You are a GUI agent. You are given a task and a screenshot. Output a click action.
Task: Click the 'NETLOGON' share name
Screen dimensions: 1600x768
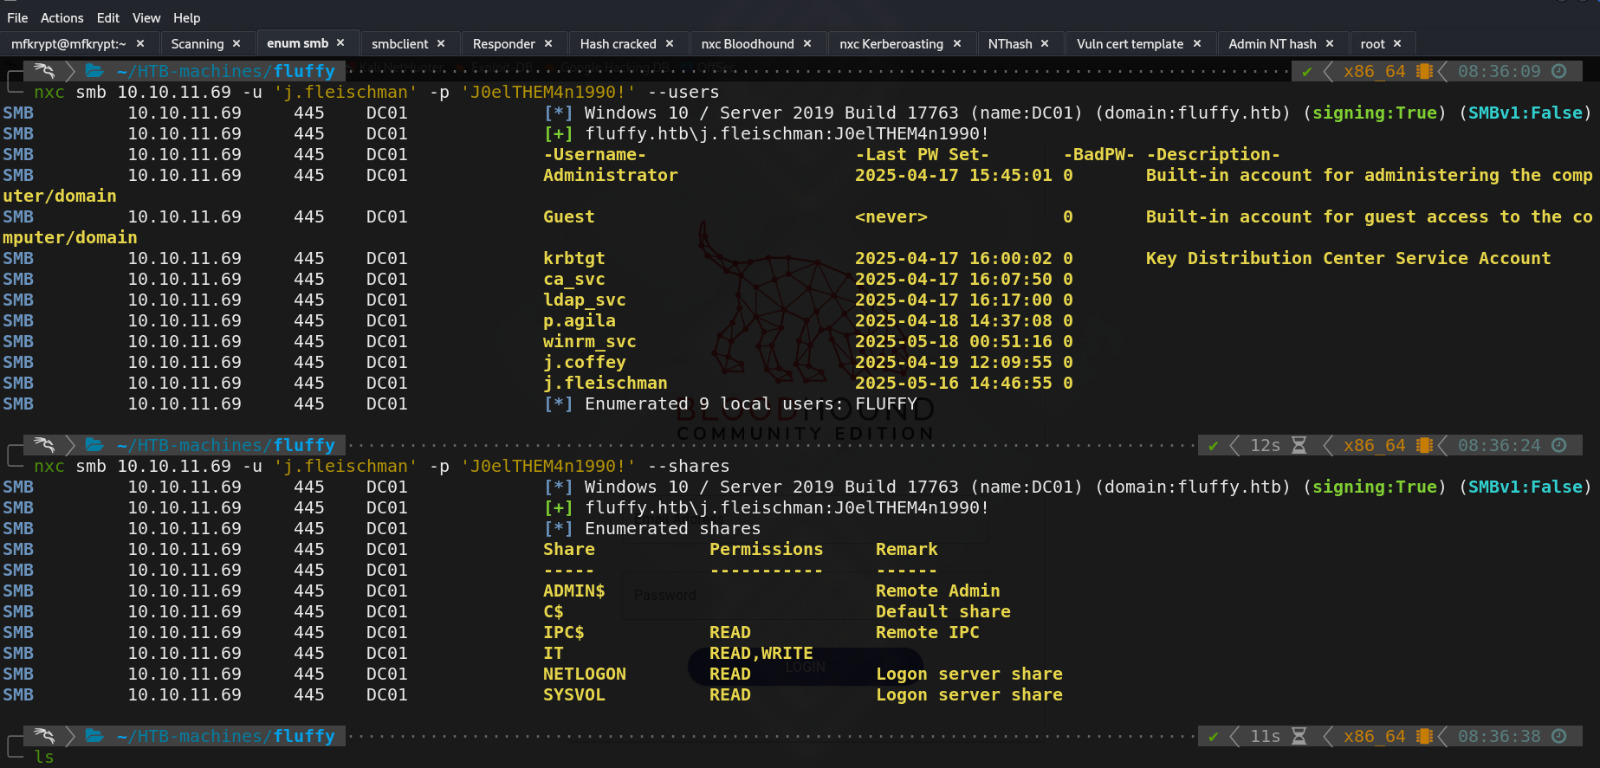(x=584, y=674)
